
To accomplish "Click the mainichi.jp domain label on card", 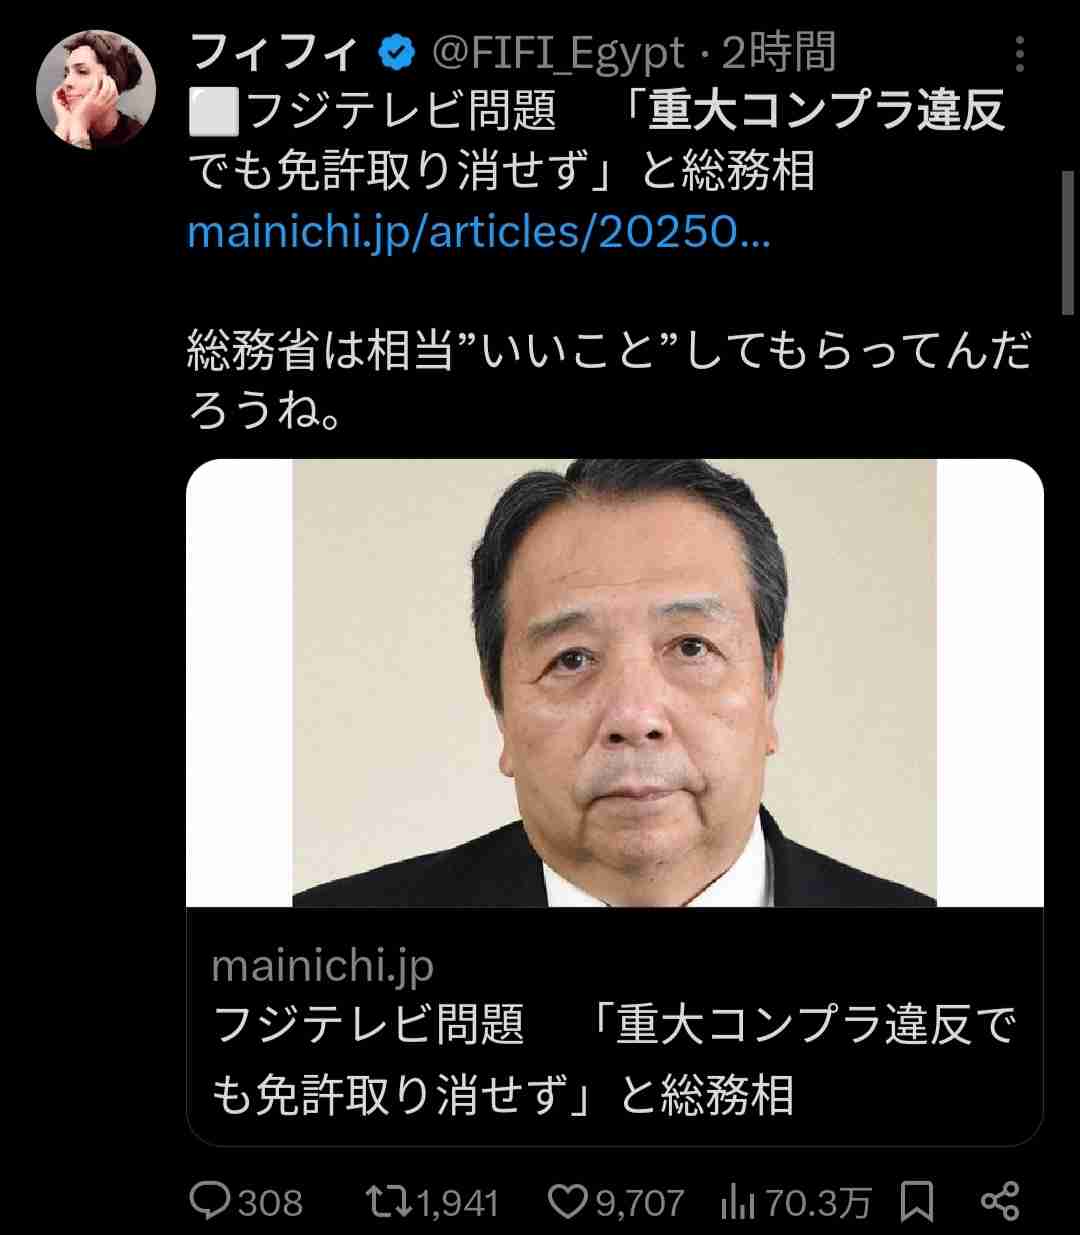I will click(323, 966).
